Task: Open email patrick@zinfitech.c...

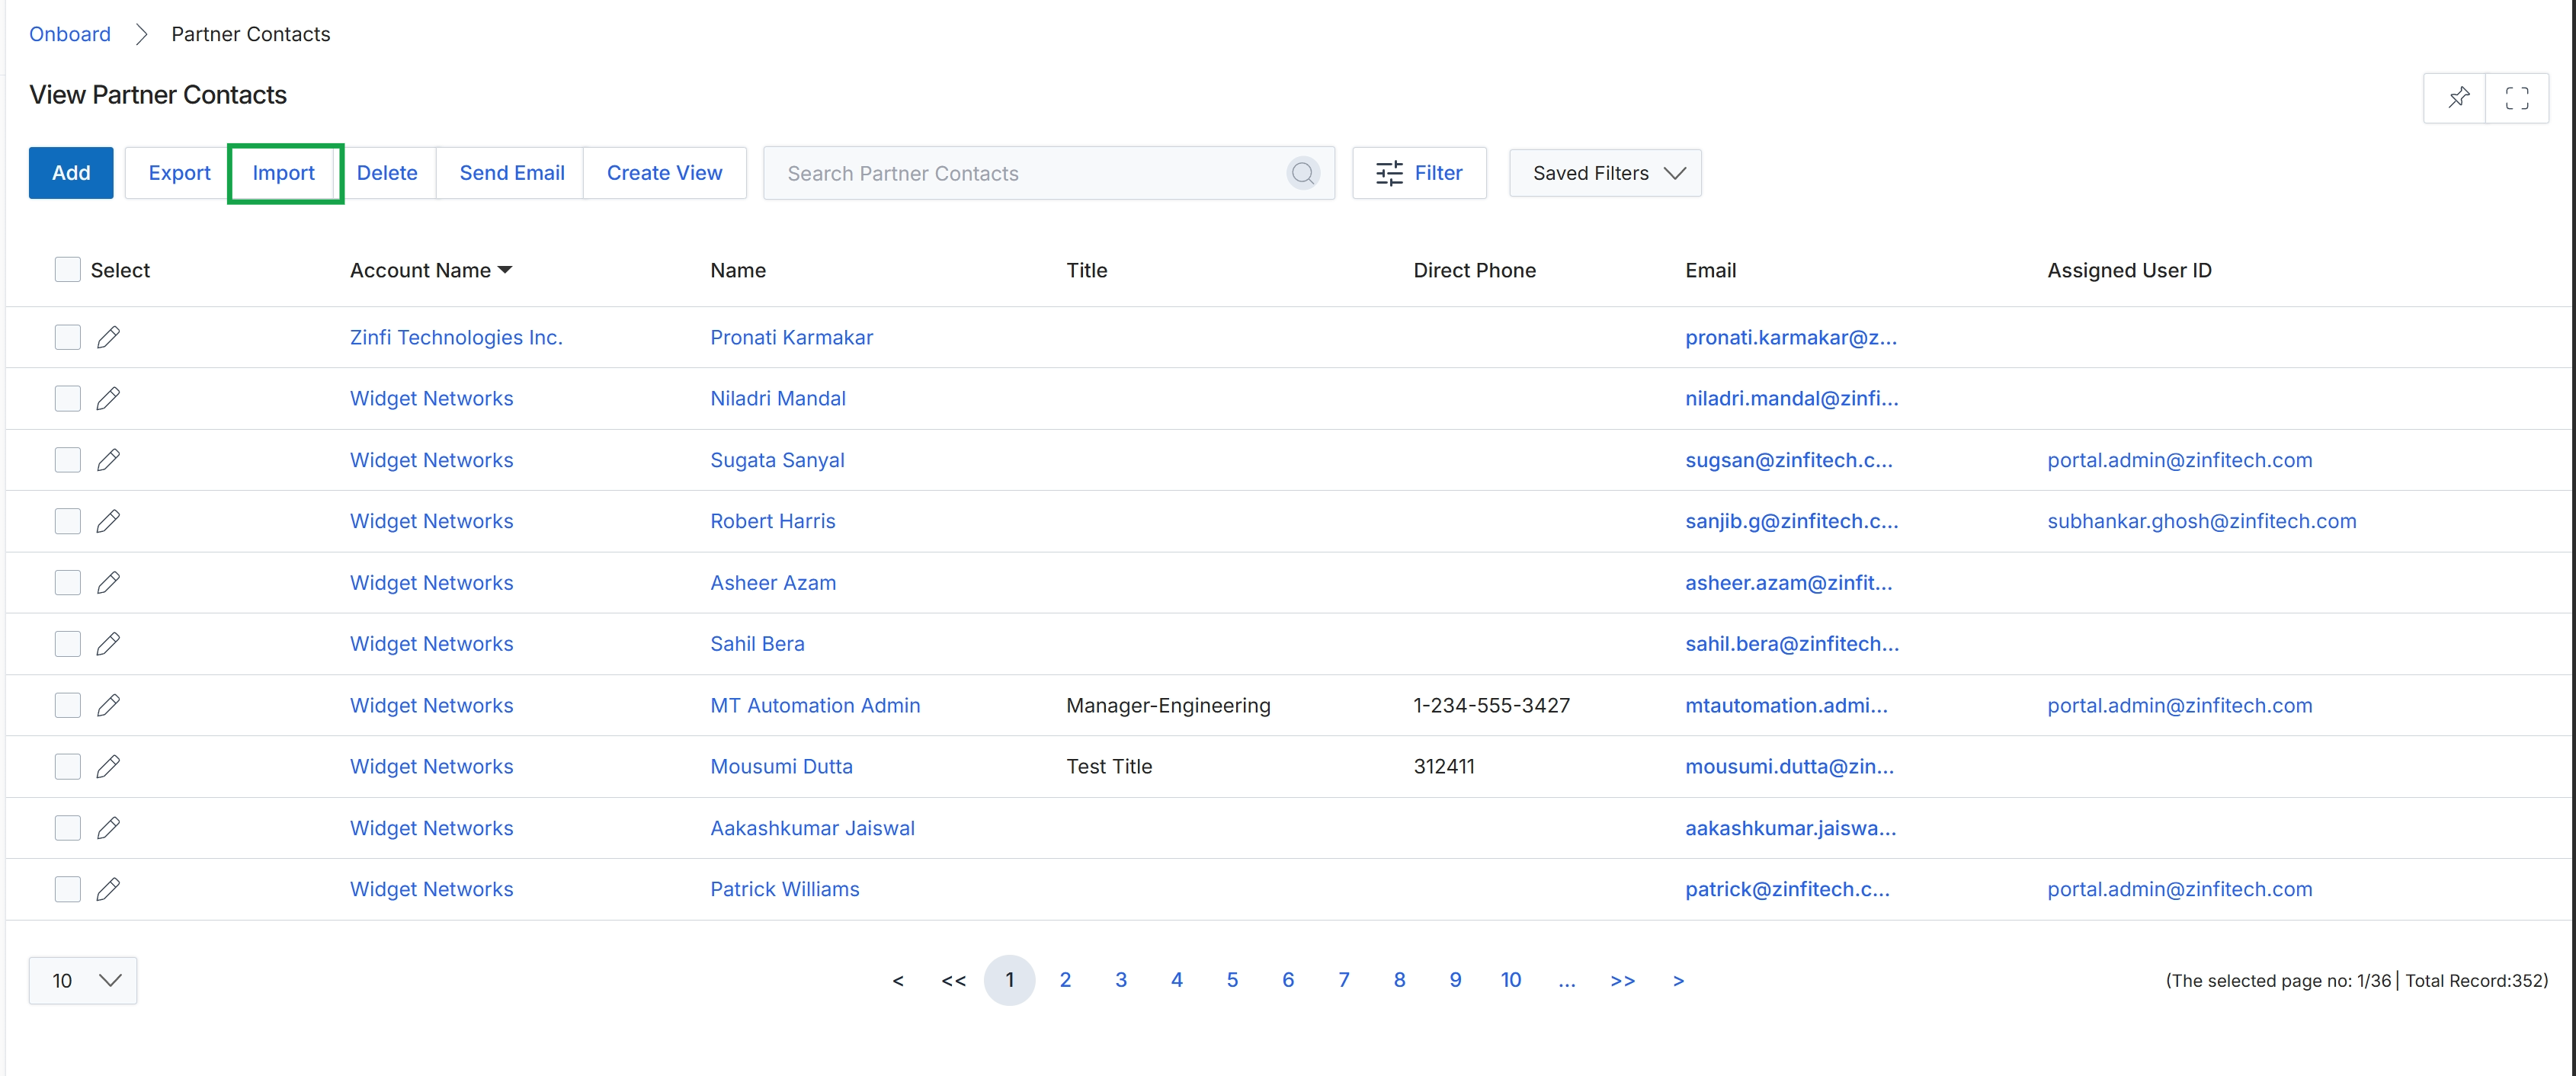Action: pos(1787,889)
